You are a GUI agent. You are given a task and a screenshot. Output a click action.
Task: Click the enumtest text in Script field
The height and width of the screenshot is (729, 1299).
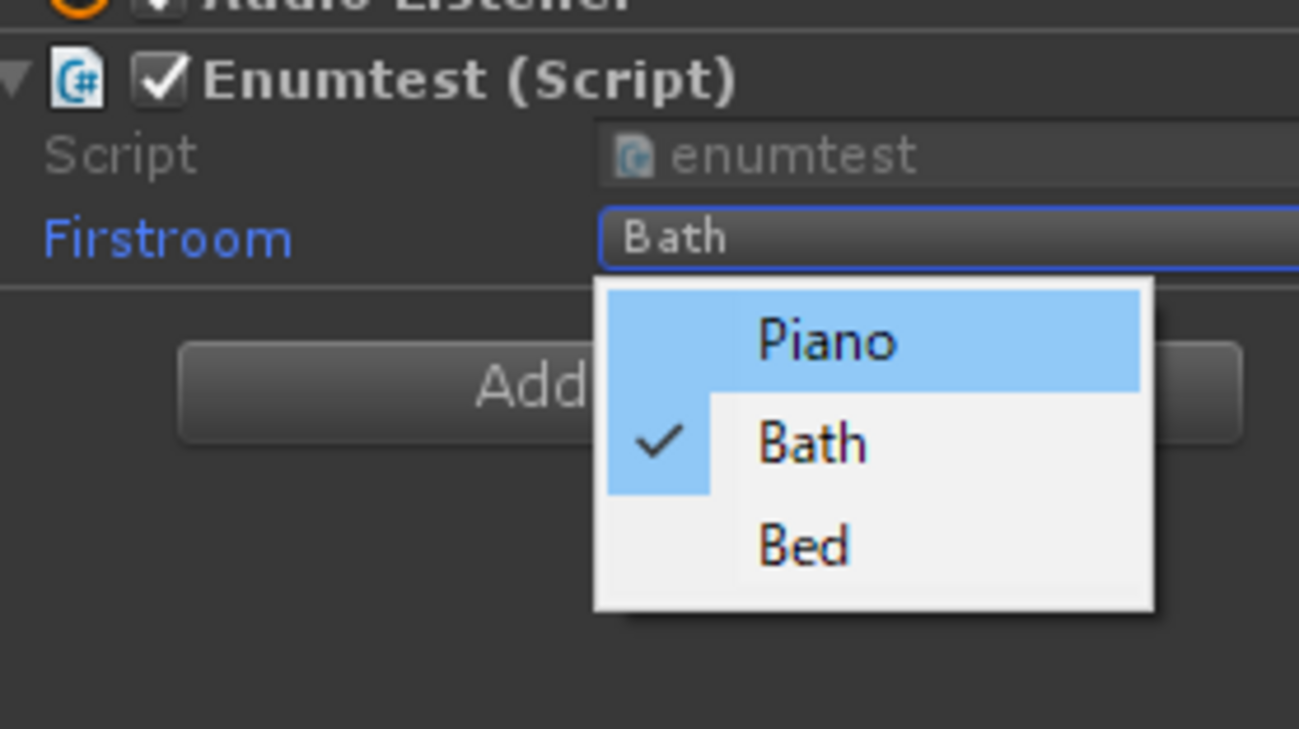click(793, 156)
